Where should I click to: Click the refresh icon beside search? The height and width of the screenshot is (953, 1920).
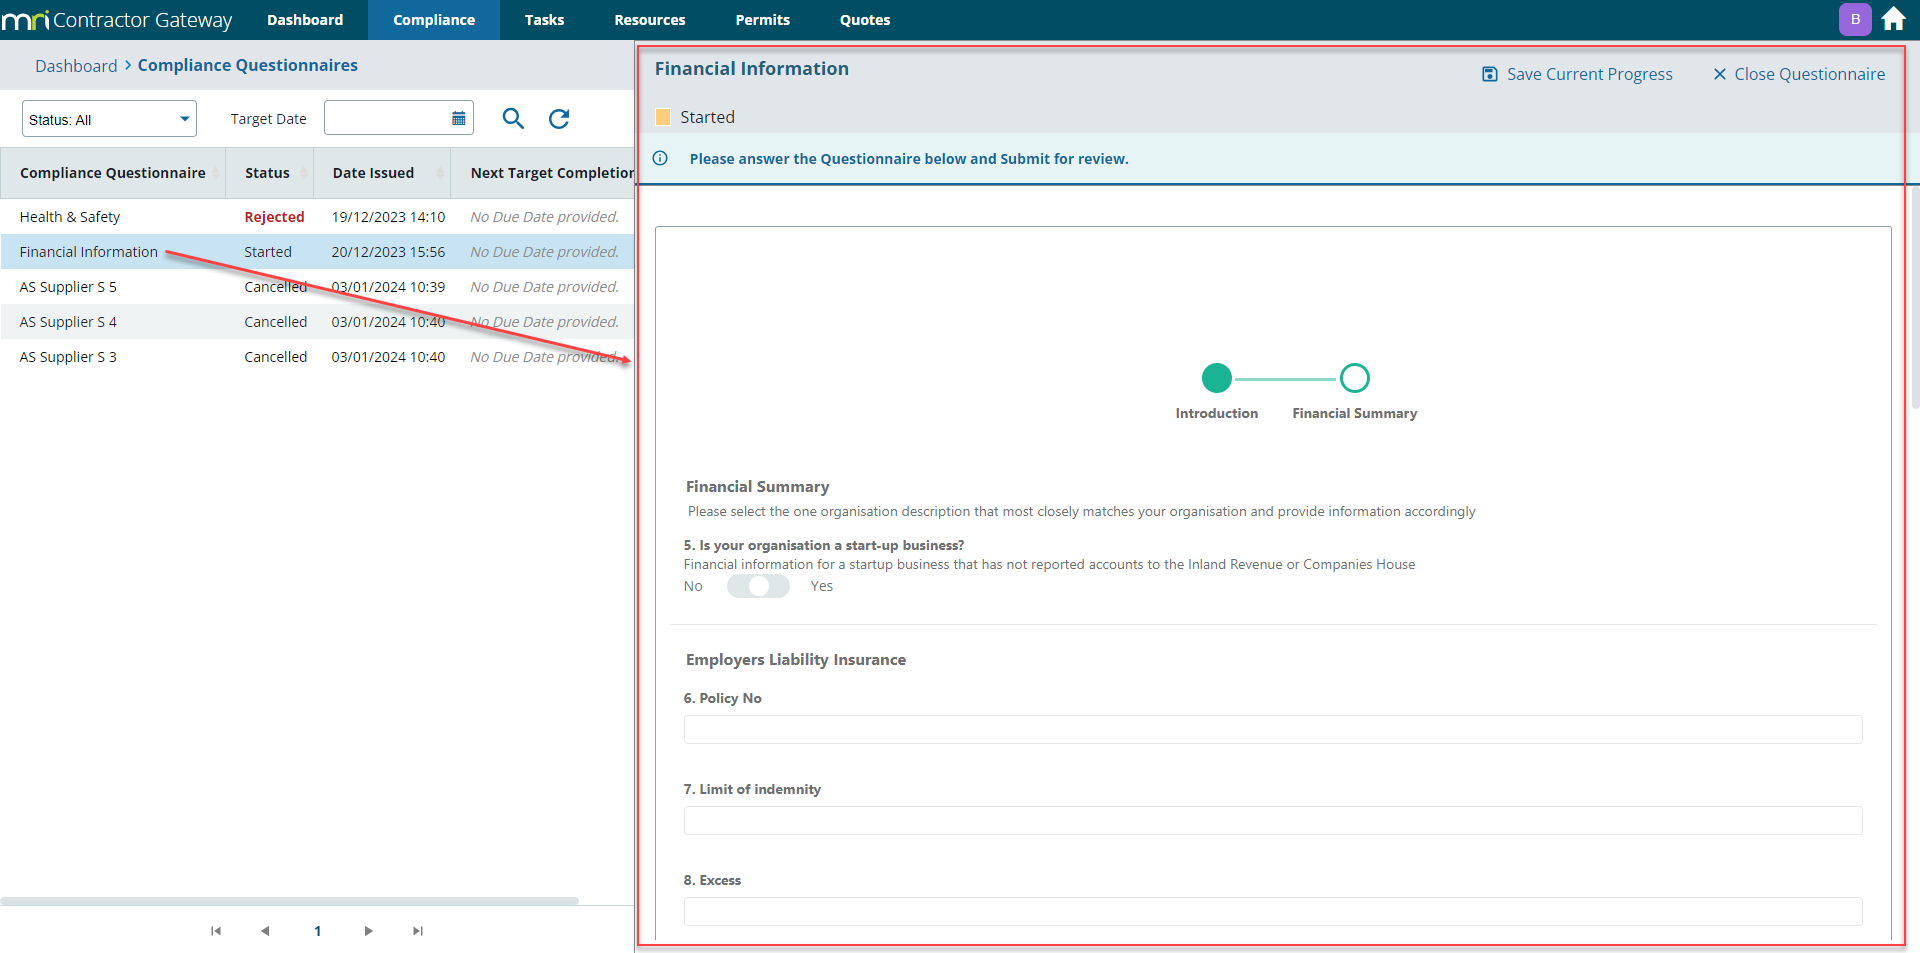tap(559, 119)
